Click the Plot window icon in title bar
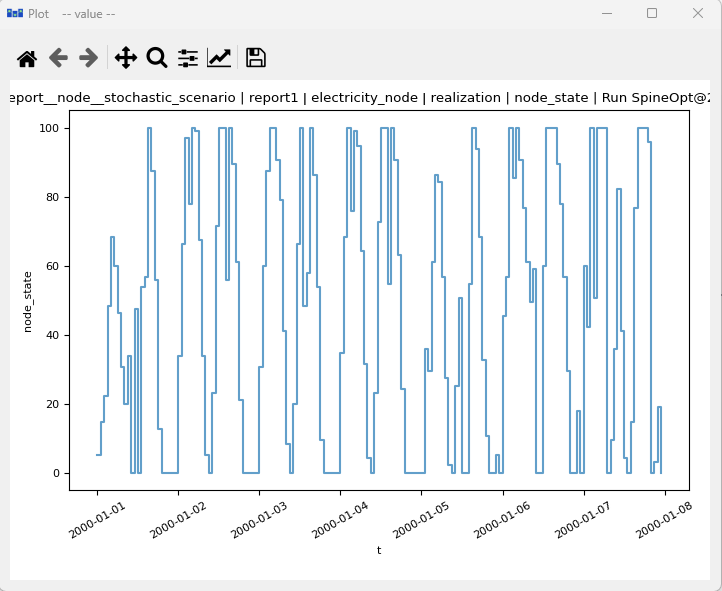The image size is (722, 591). [15, 14]
